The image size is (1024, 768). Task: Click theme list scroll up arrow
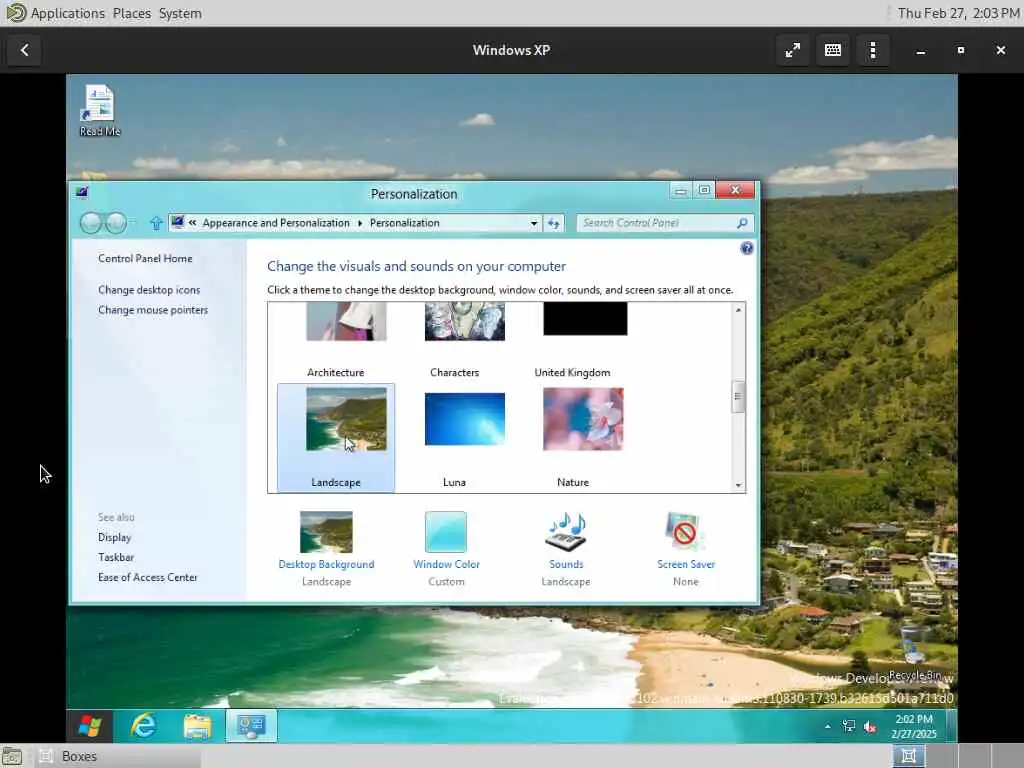738,310
